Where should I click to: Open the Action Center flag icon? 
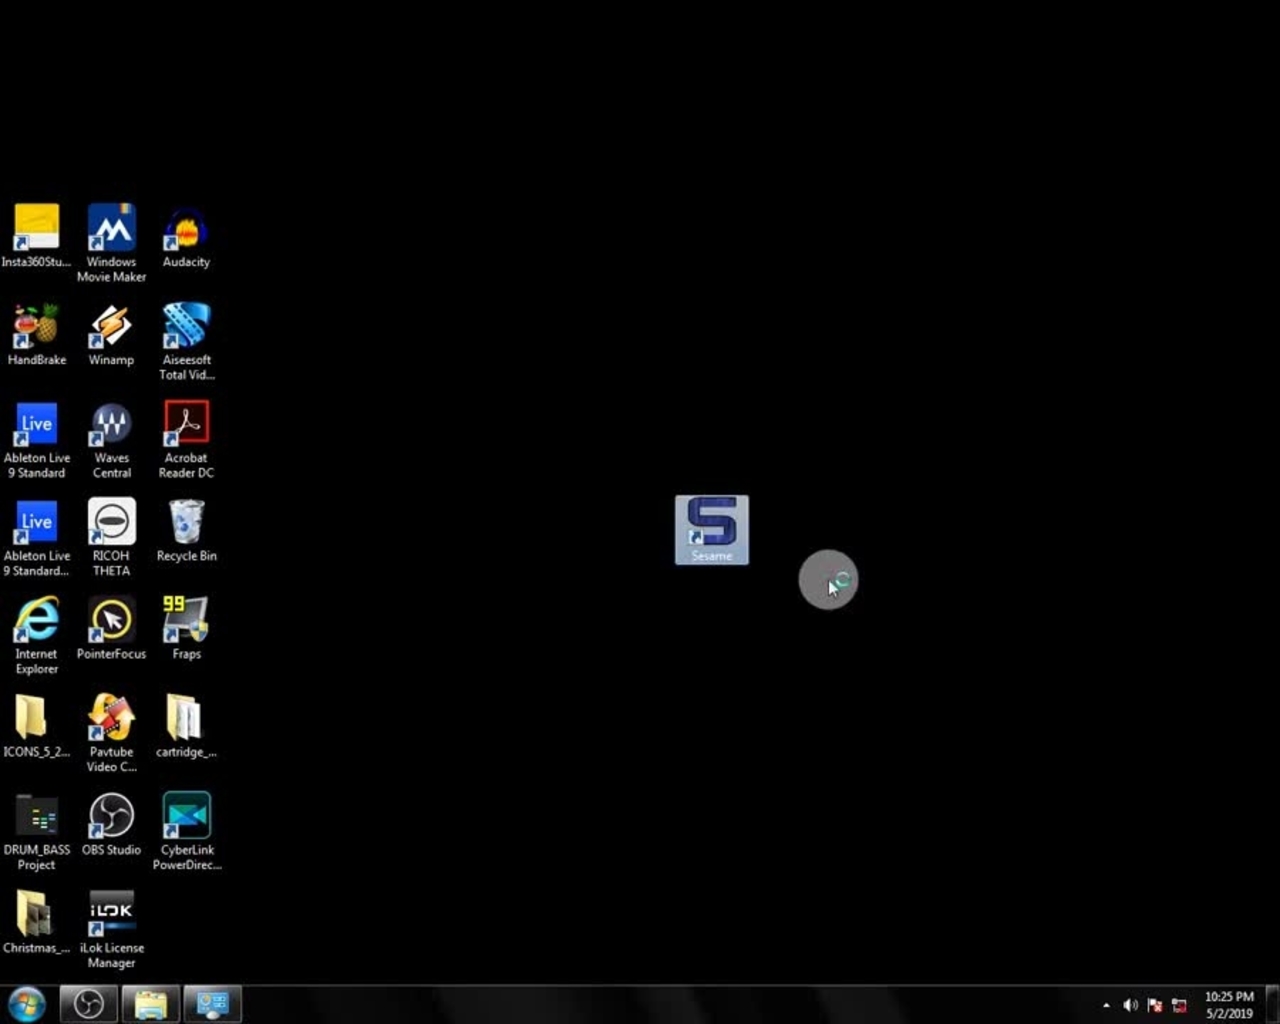click(x=1155, y=1005)
